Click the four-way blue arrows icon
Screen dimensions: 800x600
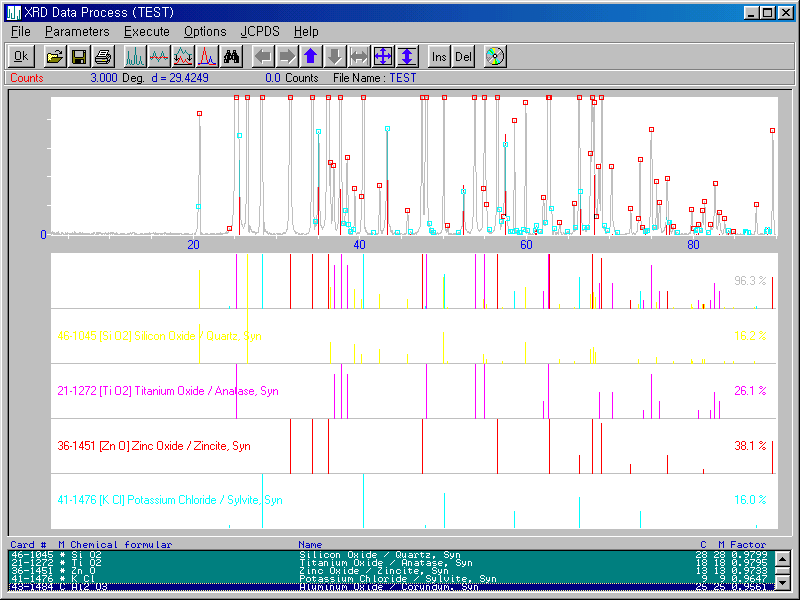382,56
